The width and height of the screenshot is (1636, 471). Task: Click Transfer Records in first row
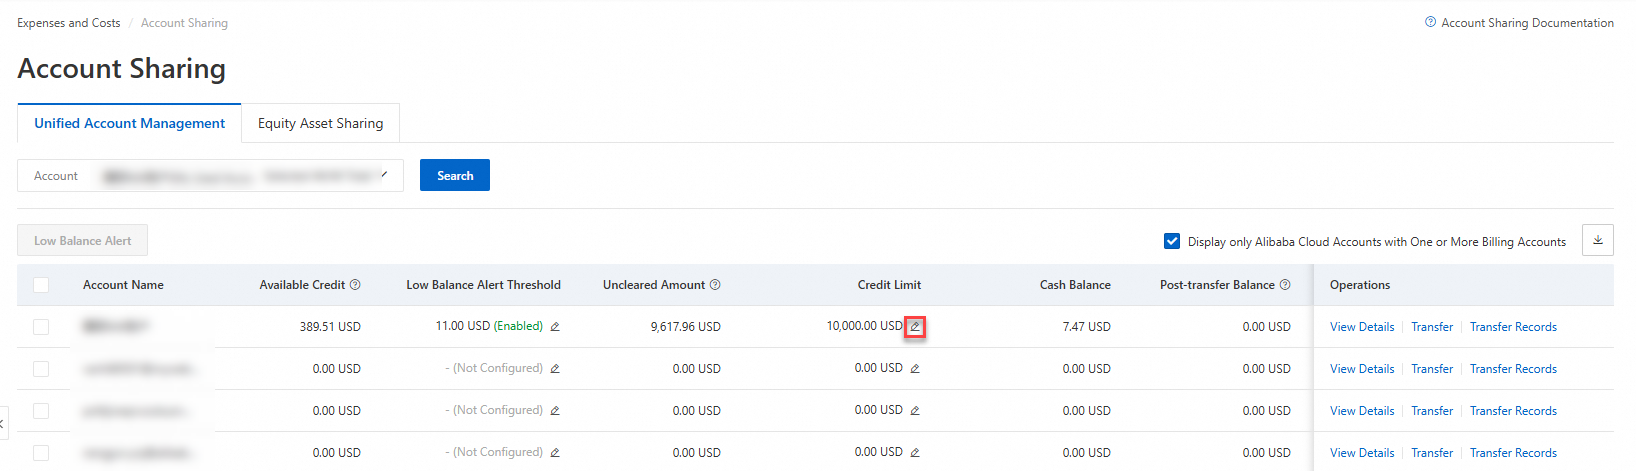(x=1513, y=327)
